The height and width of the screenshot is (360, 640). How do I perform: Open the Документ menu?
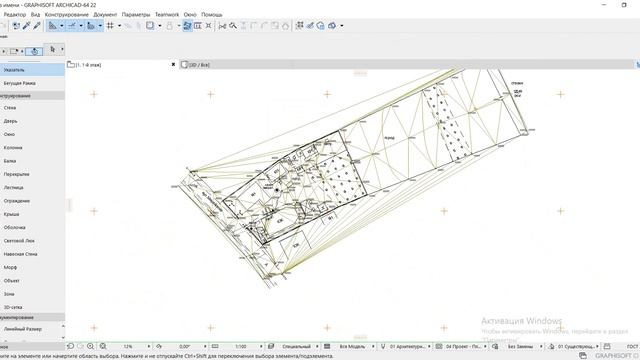tap(105, 15)
